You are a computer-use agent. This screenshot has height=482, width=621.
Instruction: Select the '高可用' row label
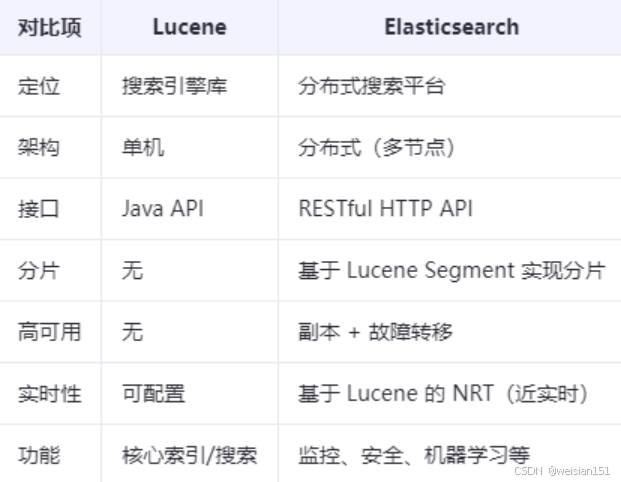(x=50, y=332)
